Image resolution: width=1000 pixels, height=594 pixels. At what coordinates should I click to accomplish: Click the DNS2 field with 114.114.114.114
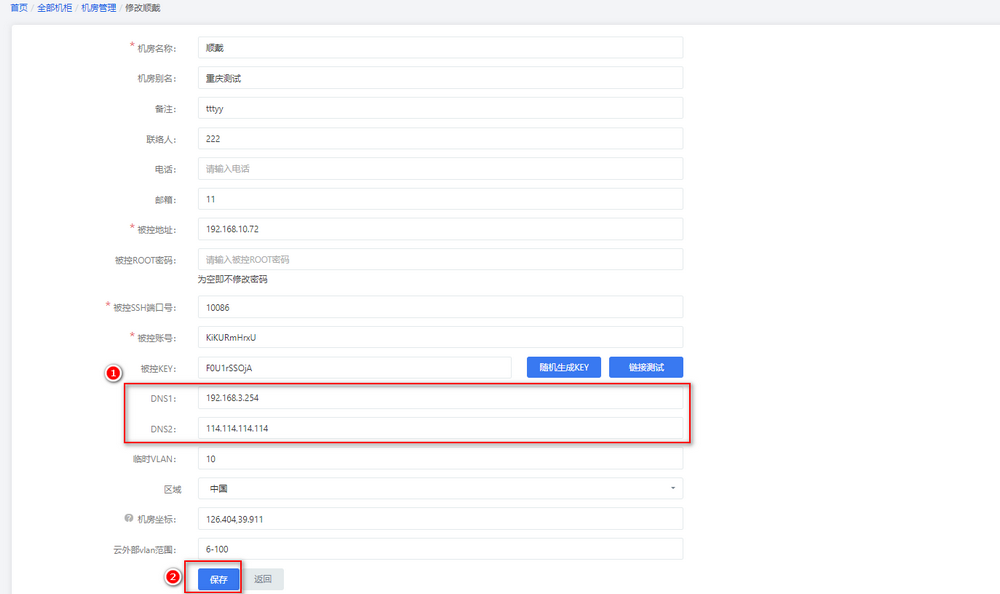click(x=440, y=428)
